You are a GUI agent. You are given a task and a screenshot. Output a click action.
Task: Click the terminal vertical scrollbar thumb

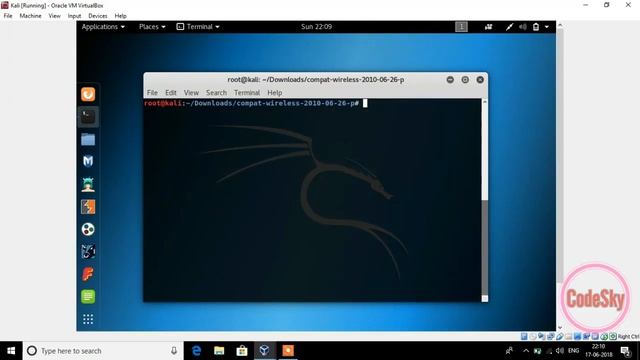click(x=484, y=248)
